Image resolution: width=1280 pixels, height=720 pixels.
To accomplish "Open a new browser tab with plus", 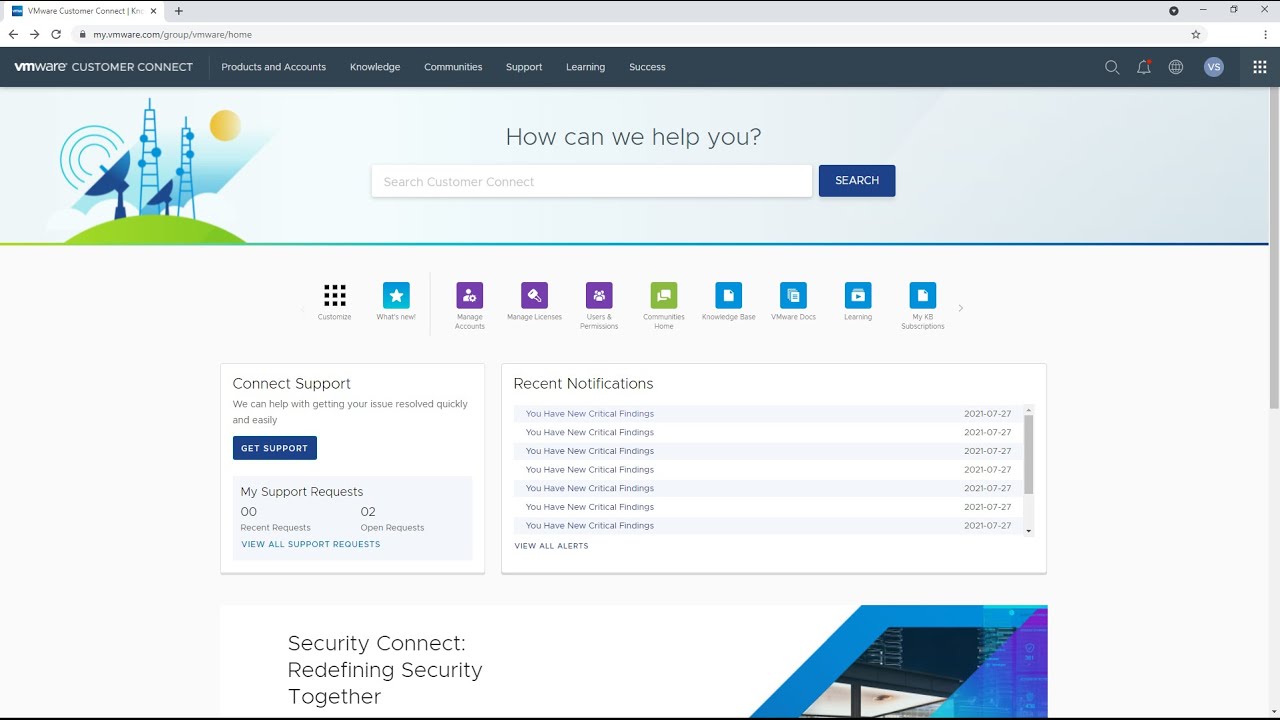I will 179,11.
